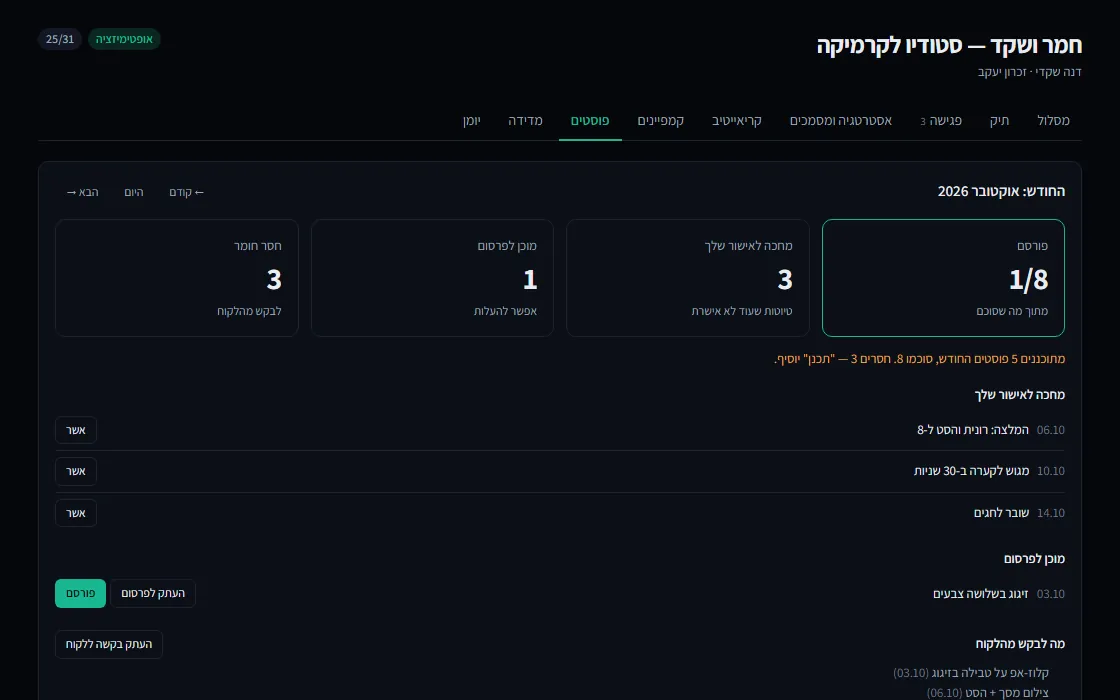The image size is (1120, 700).
Task: Click the studio title חמר ושקד — סטודיו לקרמיקה
Action: tap(949, 46)
